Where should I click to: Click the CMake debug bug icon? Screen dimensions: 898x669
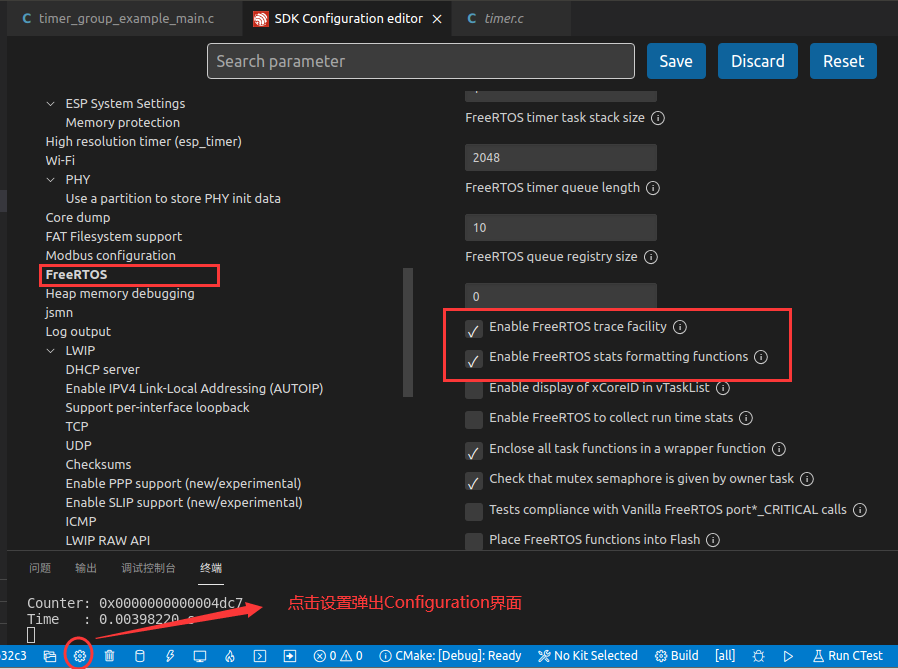point(759,656)
